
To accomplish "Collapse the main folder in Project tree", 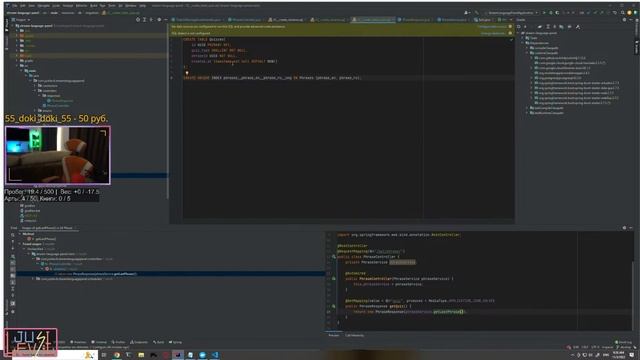I will pyautogui.click(x=21, y=71).
